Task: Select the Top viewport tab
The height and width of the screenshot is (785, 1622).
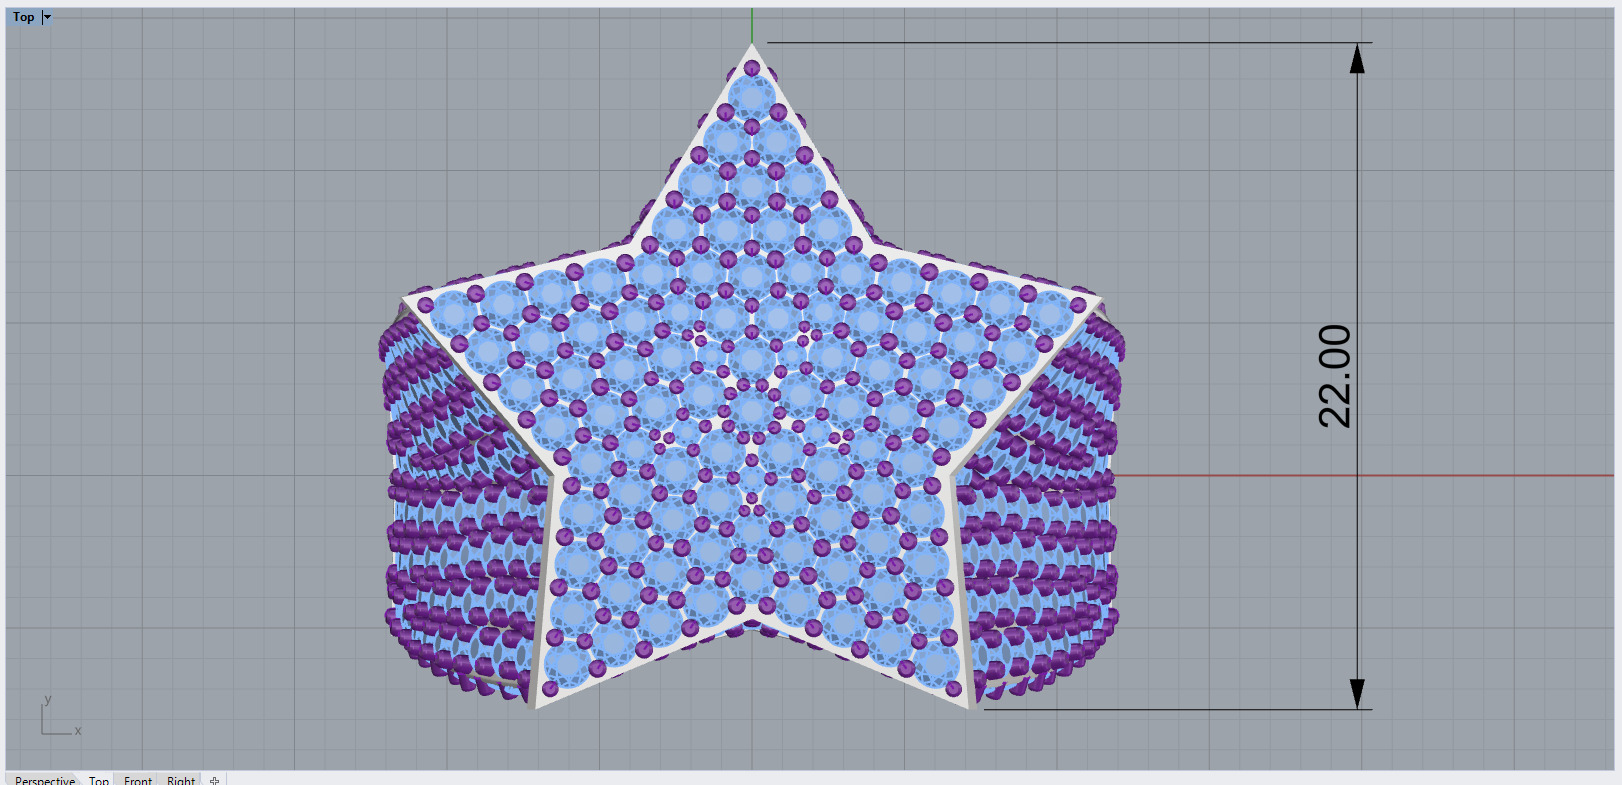Action: coord(98,779)
